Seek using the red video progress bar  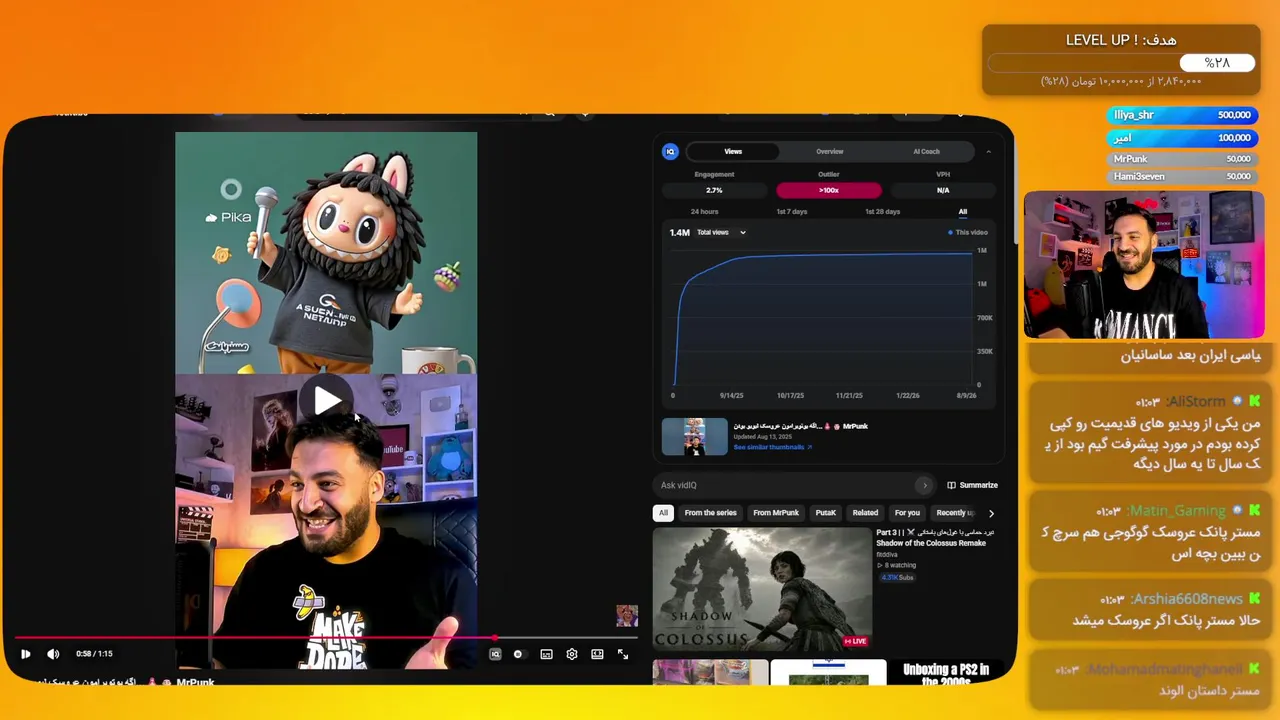(326, 637)
